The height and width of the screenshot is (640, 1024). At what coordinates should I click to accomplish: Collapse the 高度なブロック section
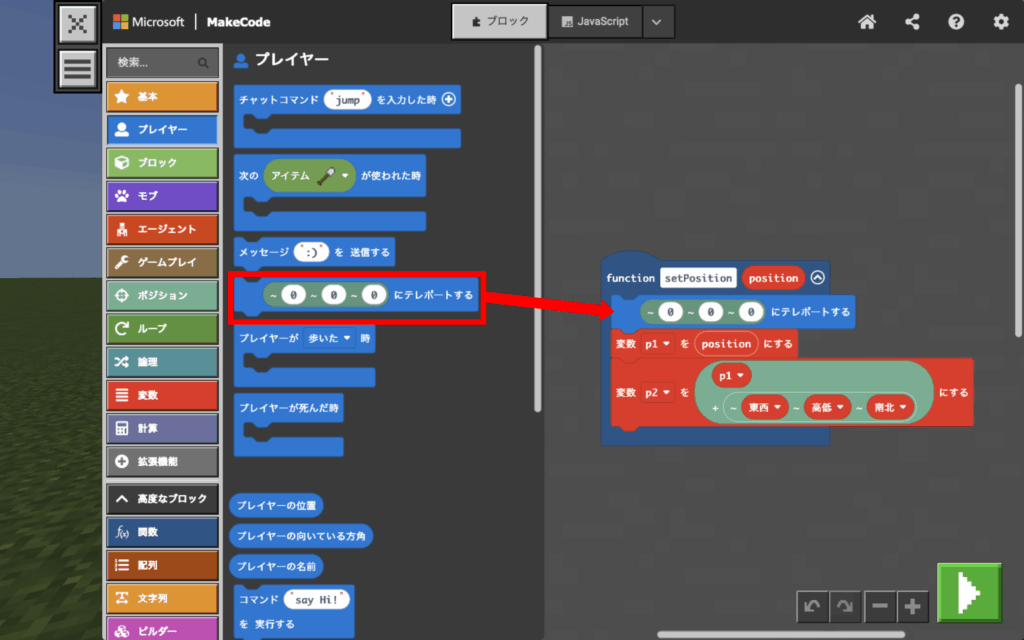(161, 498)
